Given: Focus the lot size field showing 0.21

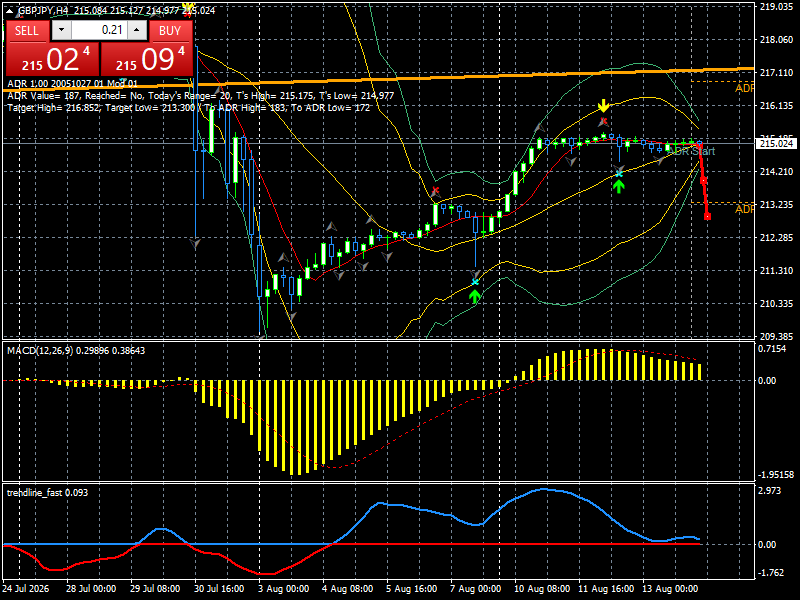Looking at the screenshot, I should (x=99, y=30).
